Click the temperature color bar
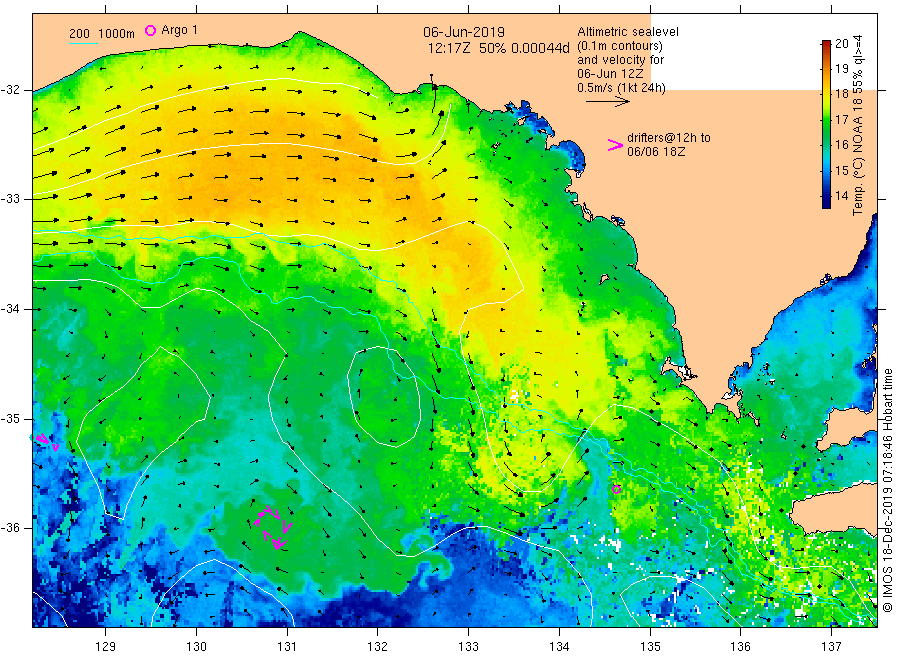 (x=826, y=124)
